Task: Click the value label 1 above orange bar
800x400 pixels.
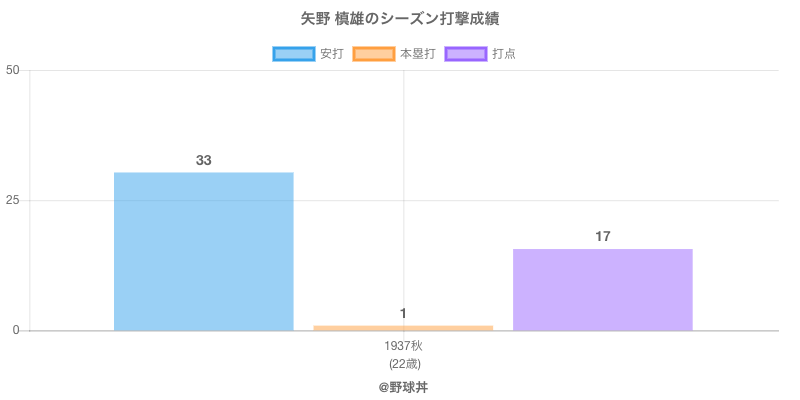Action: click(403, 314)
